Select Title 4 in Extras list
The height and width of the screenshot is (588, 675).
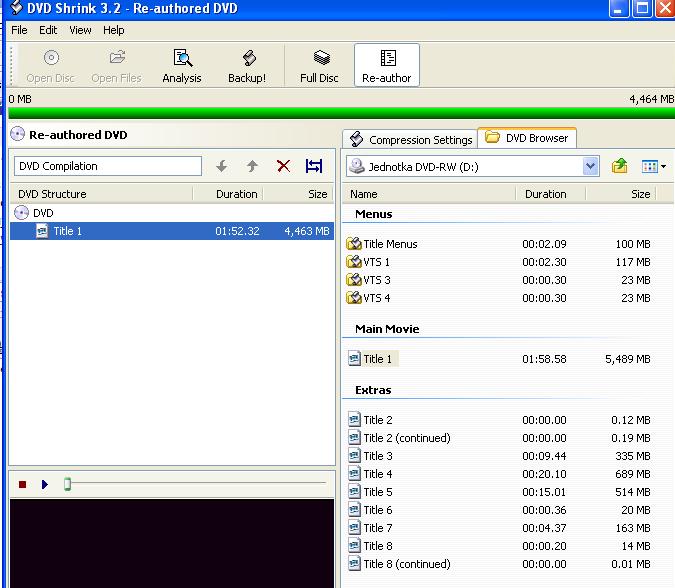point(377,474)
